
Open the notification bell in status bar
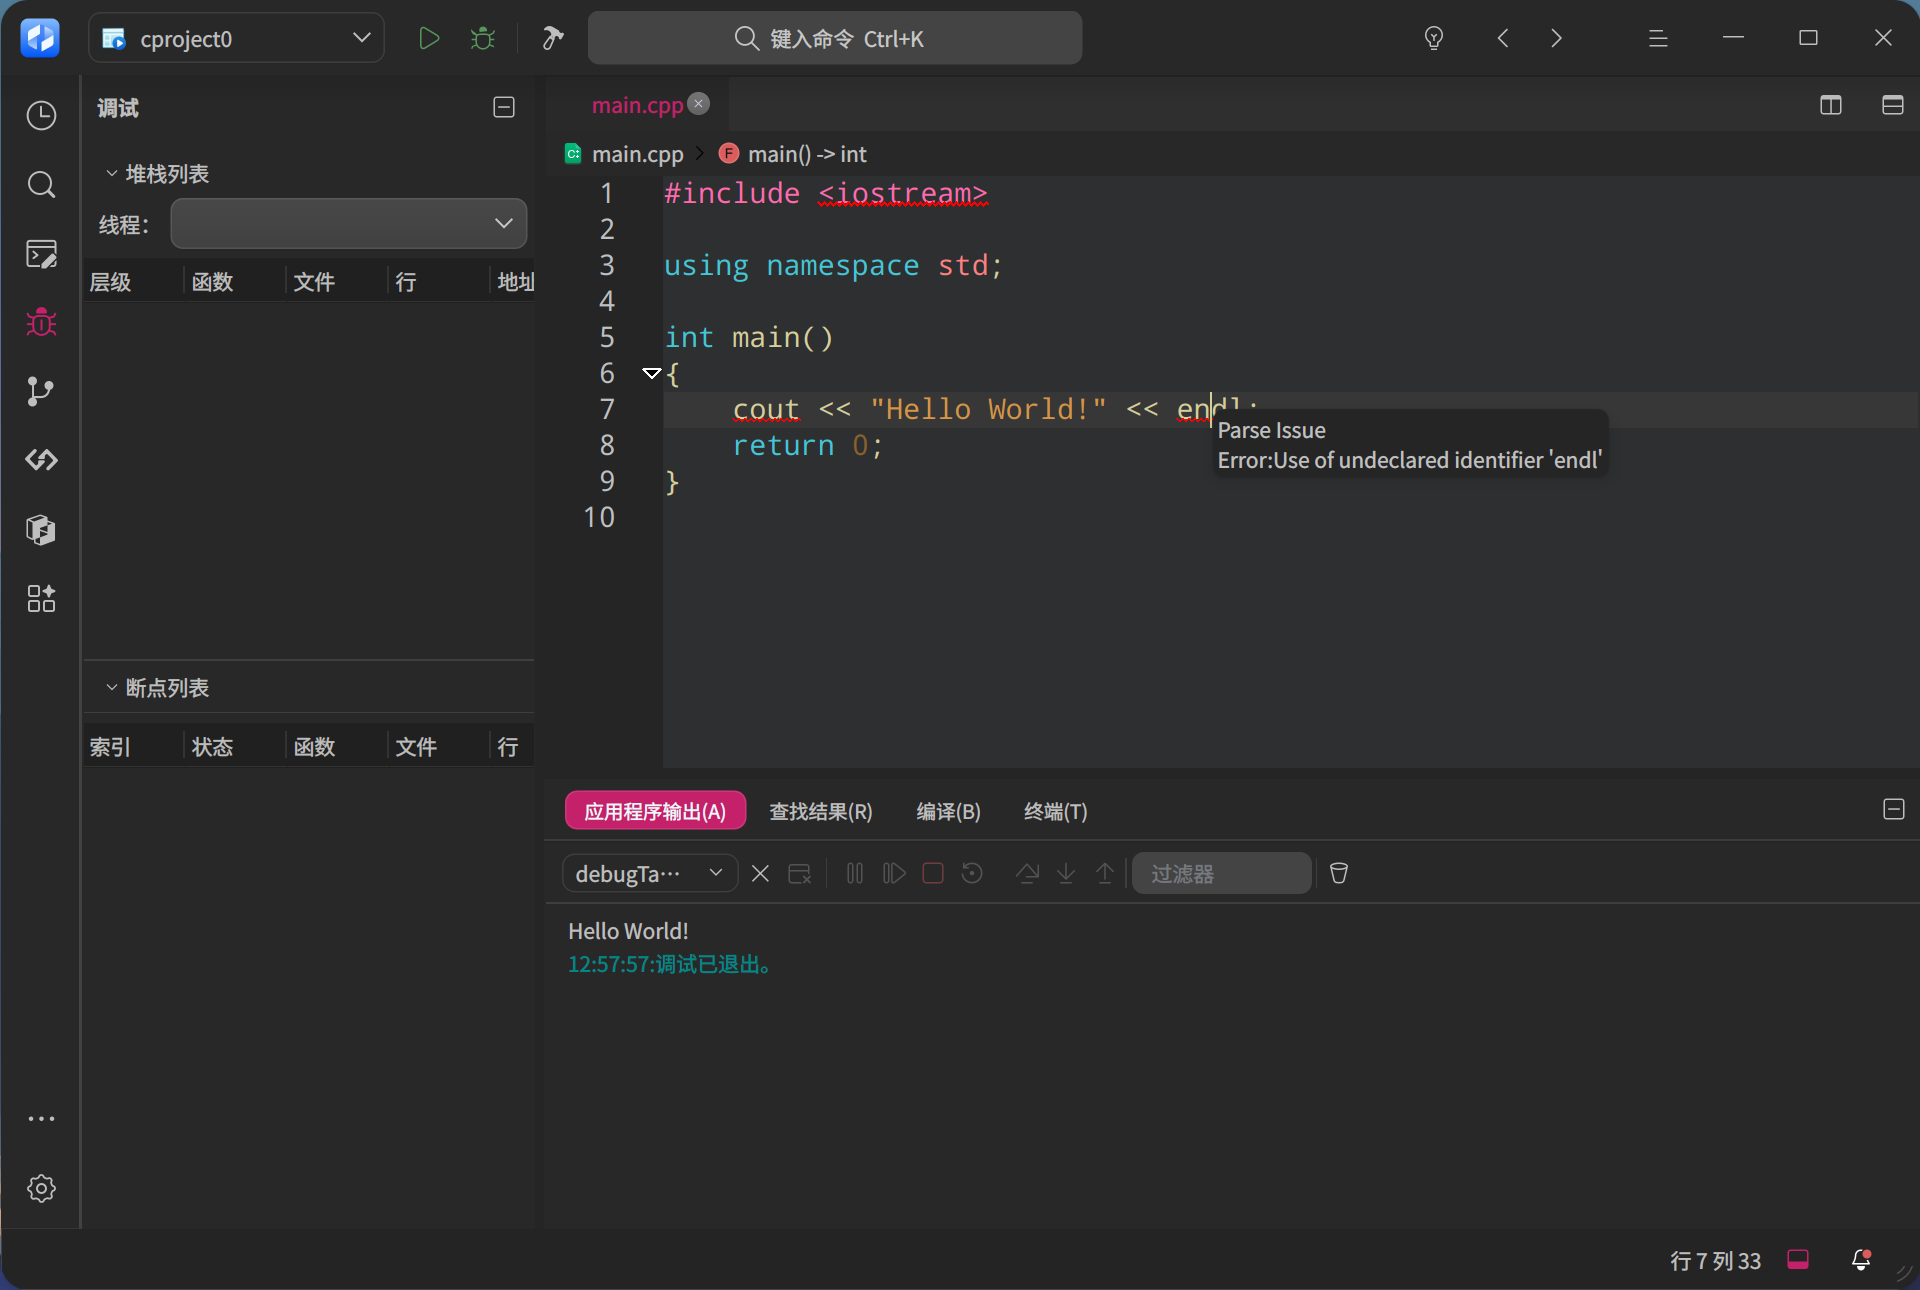(x=1861, y=1260)
